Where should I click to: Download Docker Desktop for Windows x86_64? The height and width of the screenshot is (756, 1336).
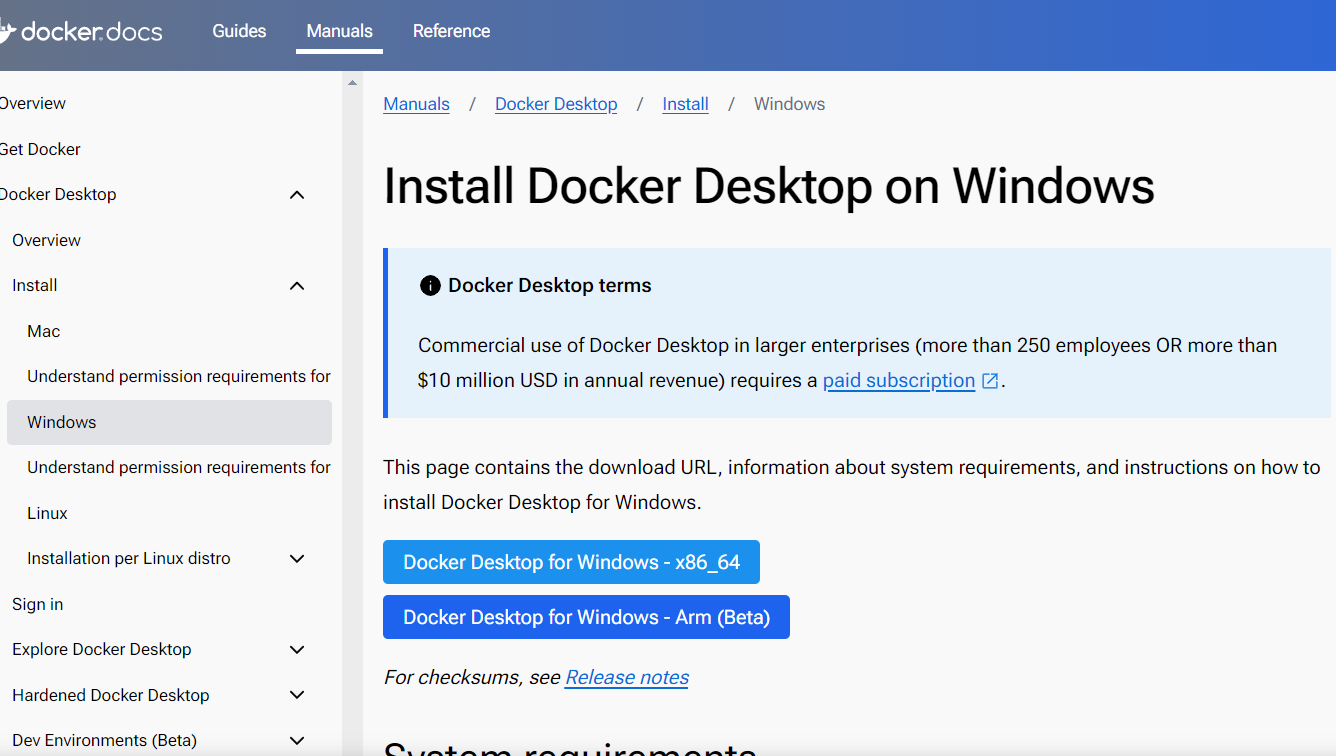click(571, 562)
